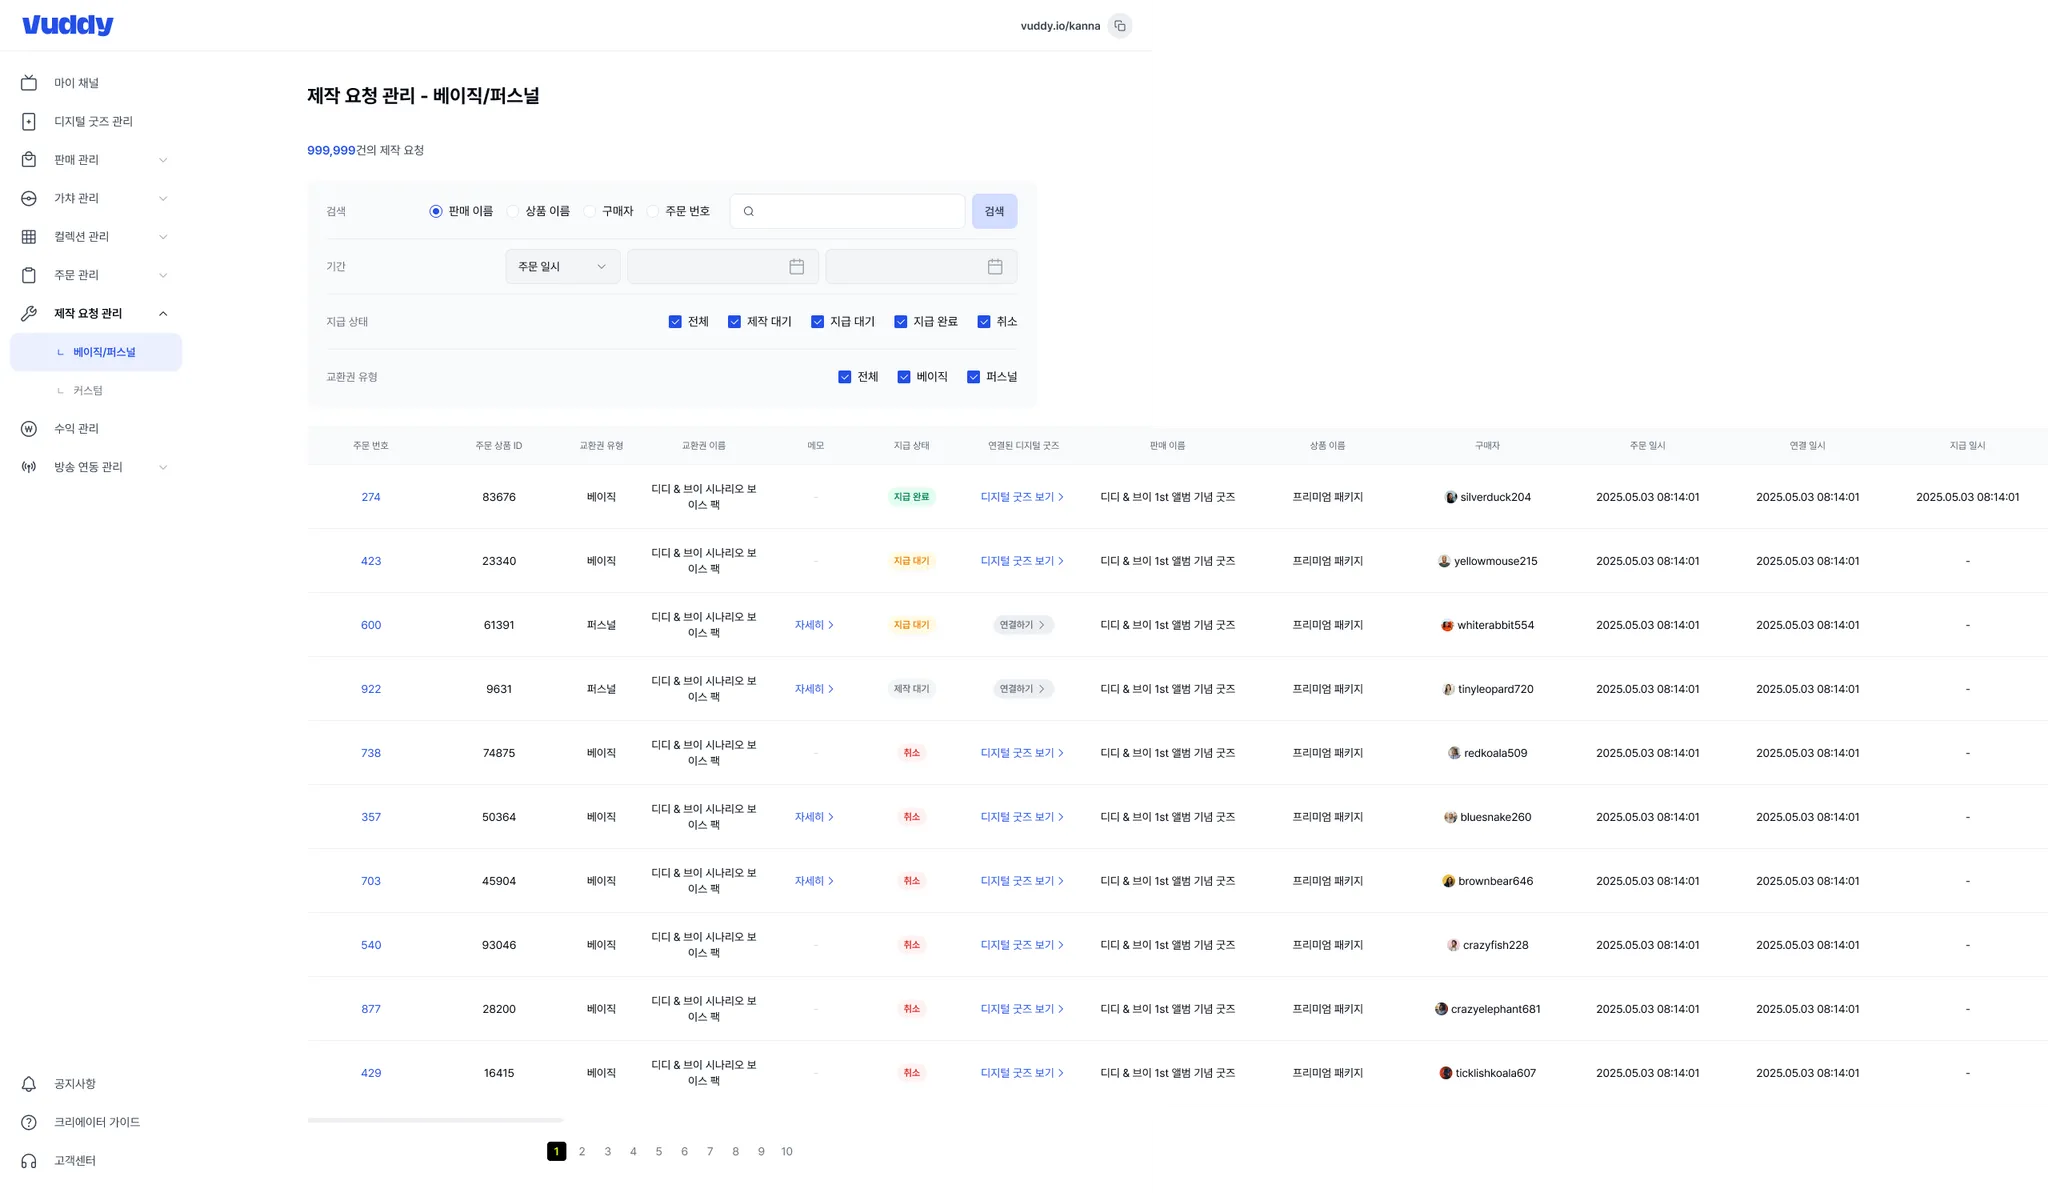
Task: Go to pagination page 5
Action: point(659,1152)
